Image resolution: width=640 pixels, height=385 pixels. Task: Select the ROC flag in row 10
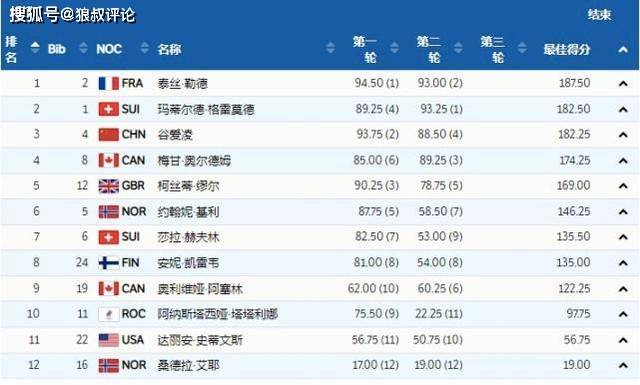[x=109, y=314]
